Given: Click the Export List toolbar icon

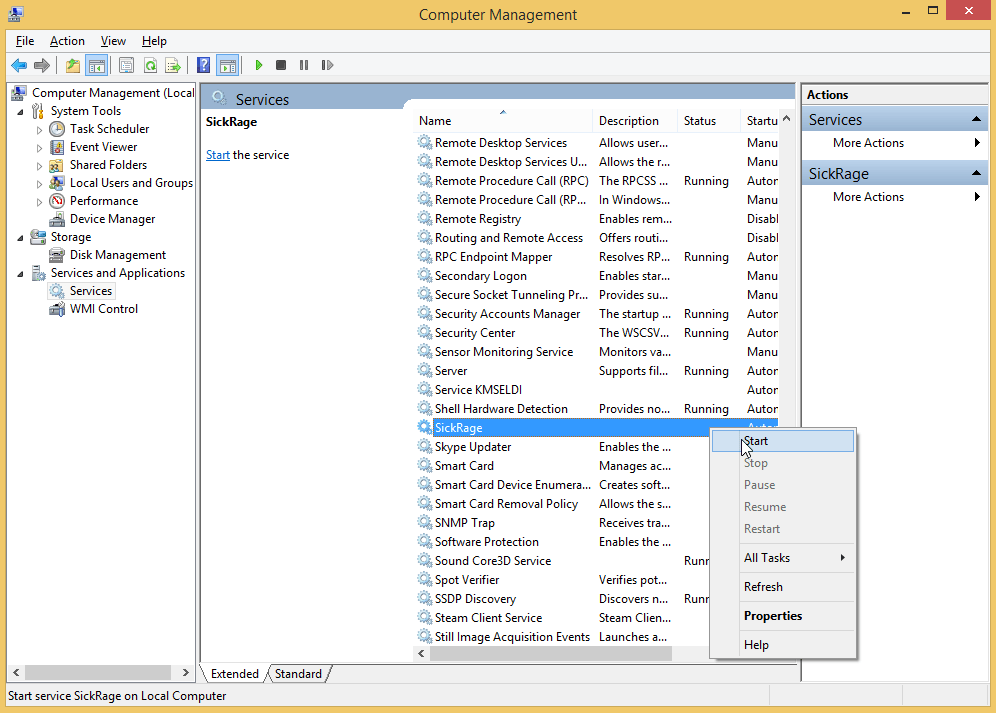Looking at the screenshot, I should click(x=173, y=65).
